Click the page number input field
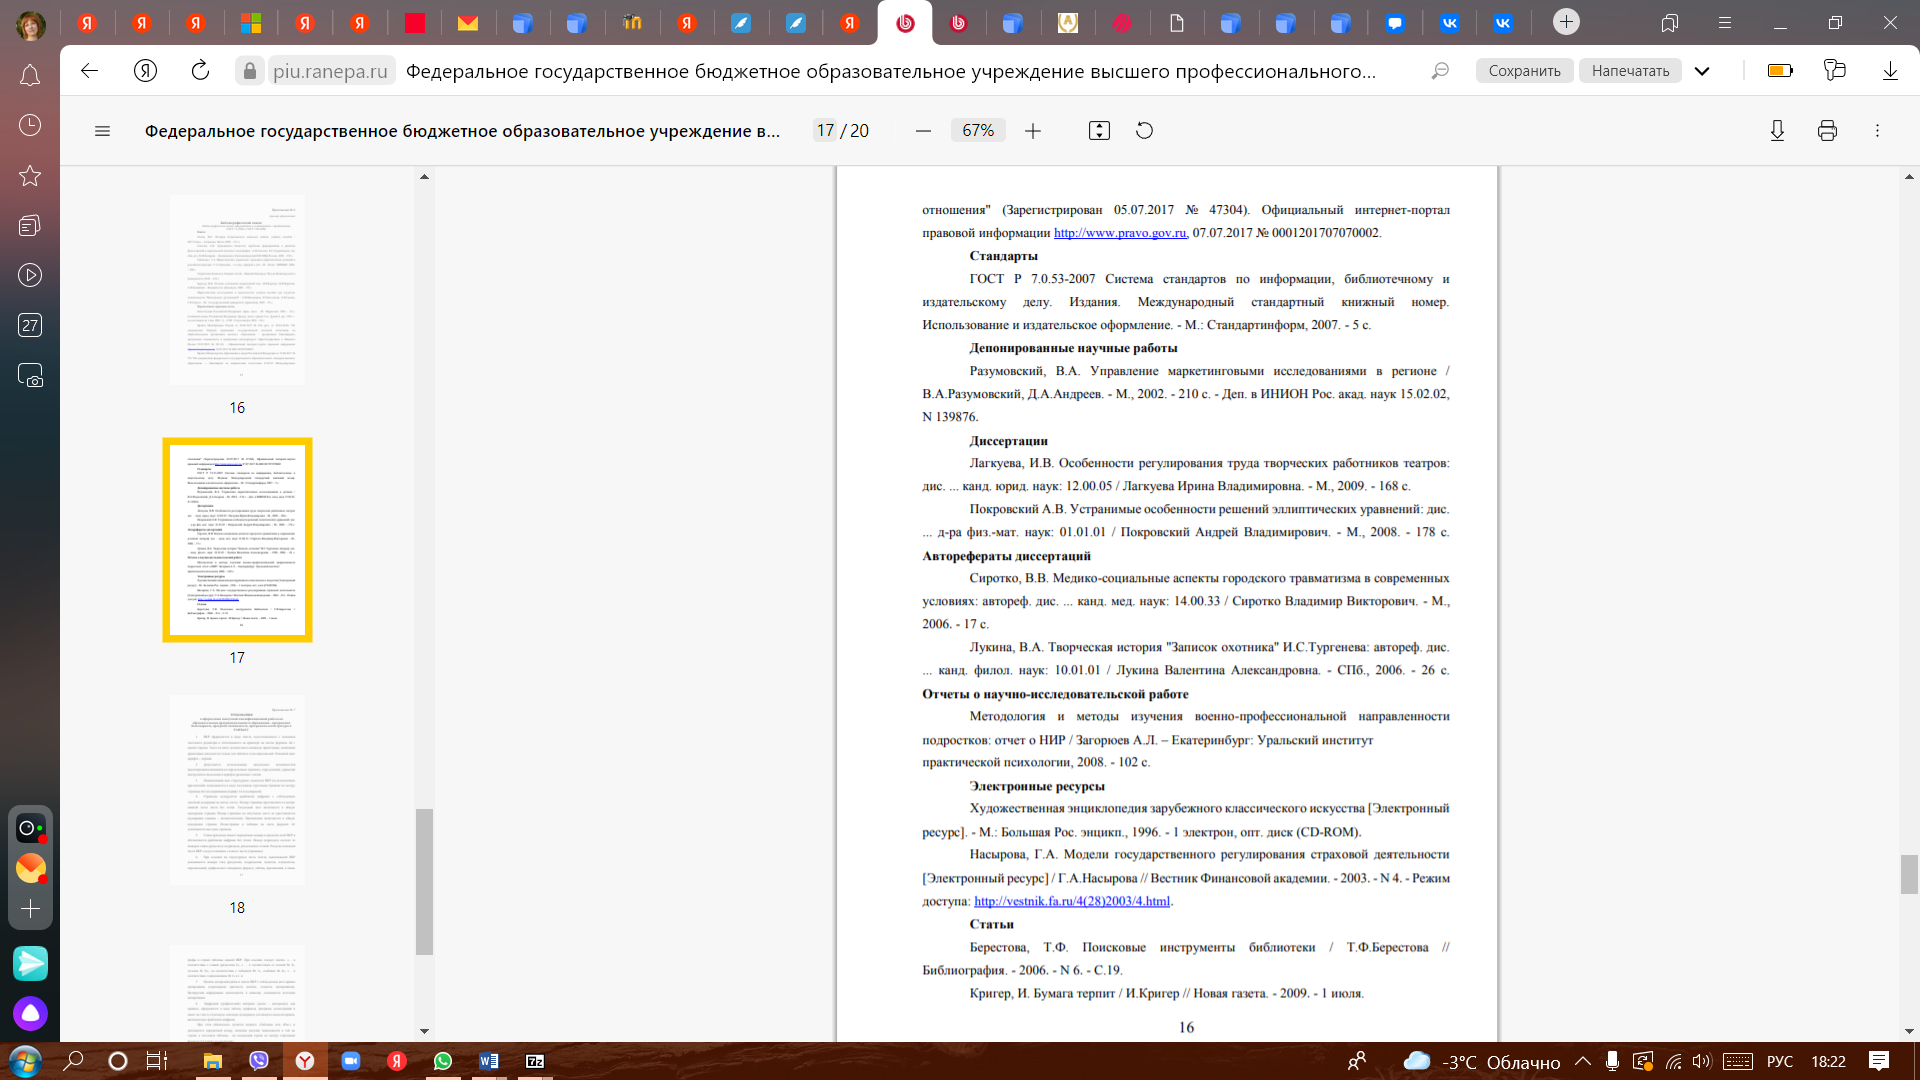 pyautogui.click(x=825, y=131)
